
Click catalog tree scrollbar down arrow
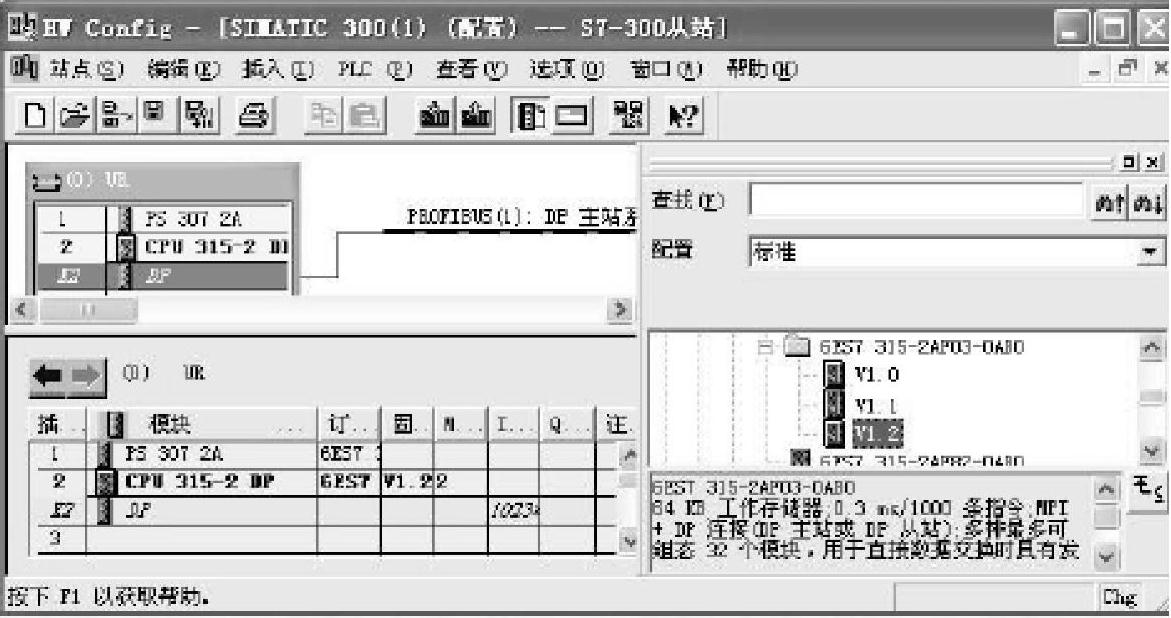point(1152,452)
